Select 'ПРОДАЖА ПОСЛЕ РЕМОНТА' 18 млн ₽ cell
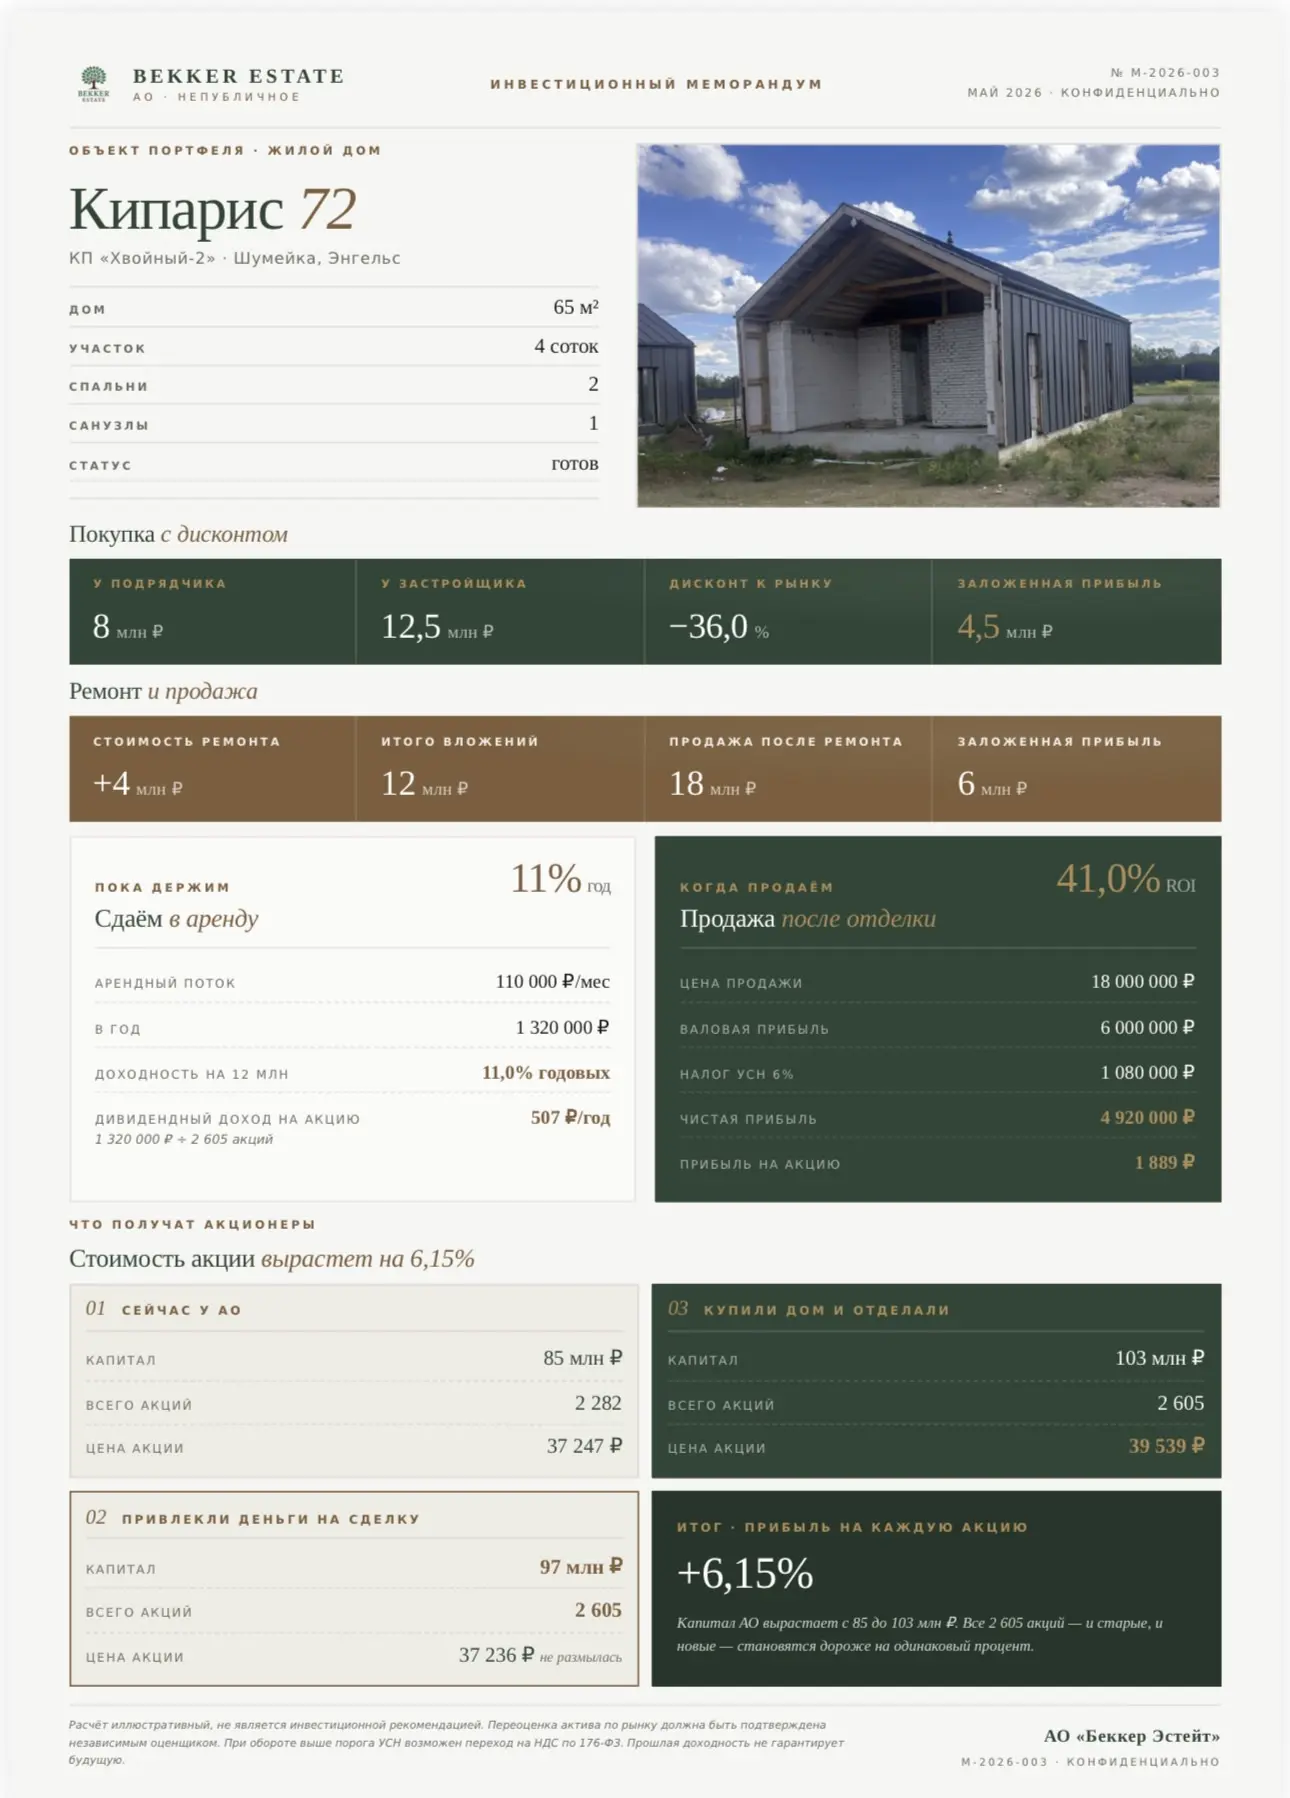1290x1798 pixels. [788, 768]
